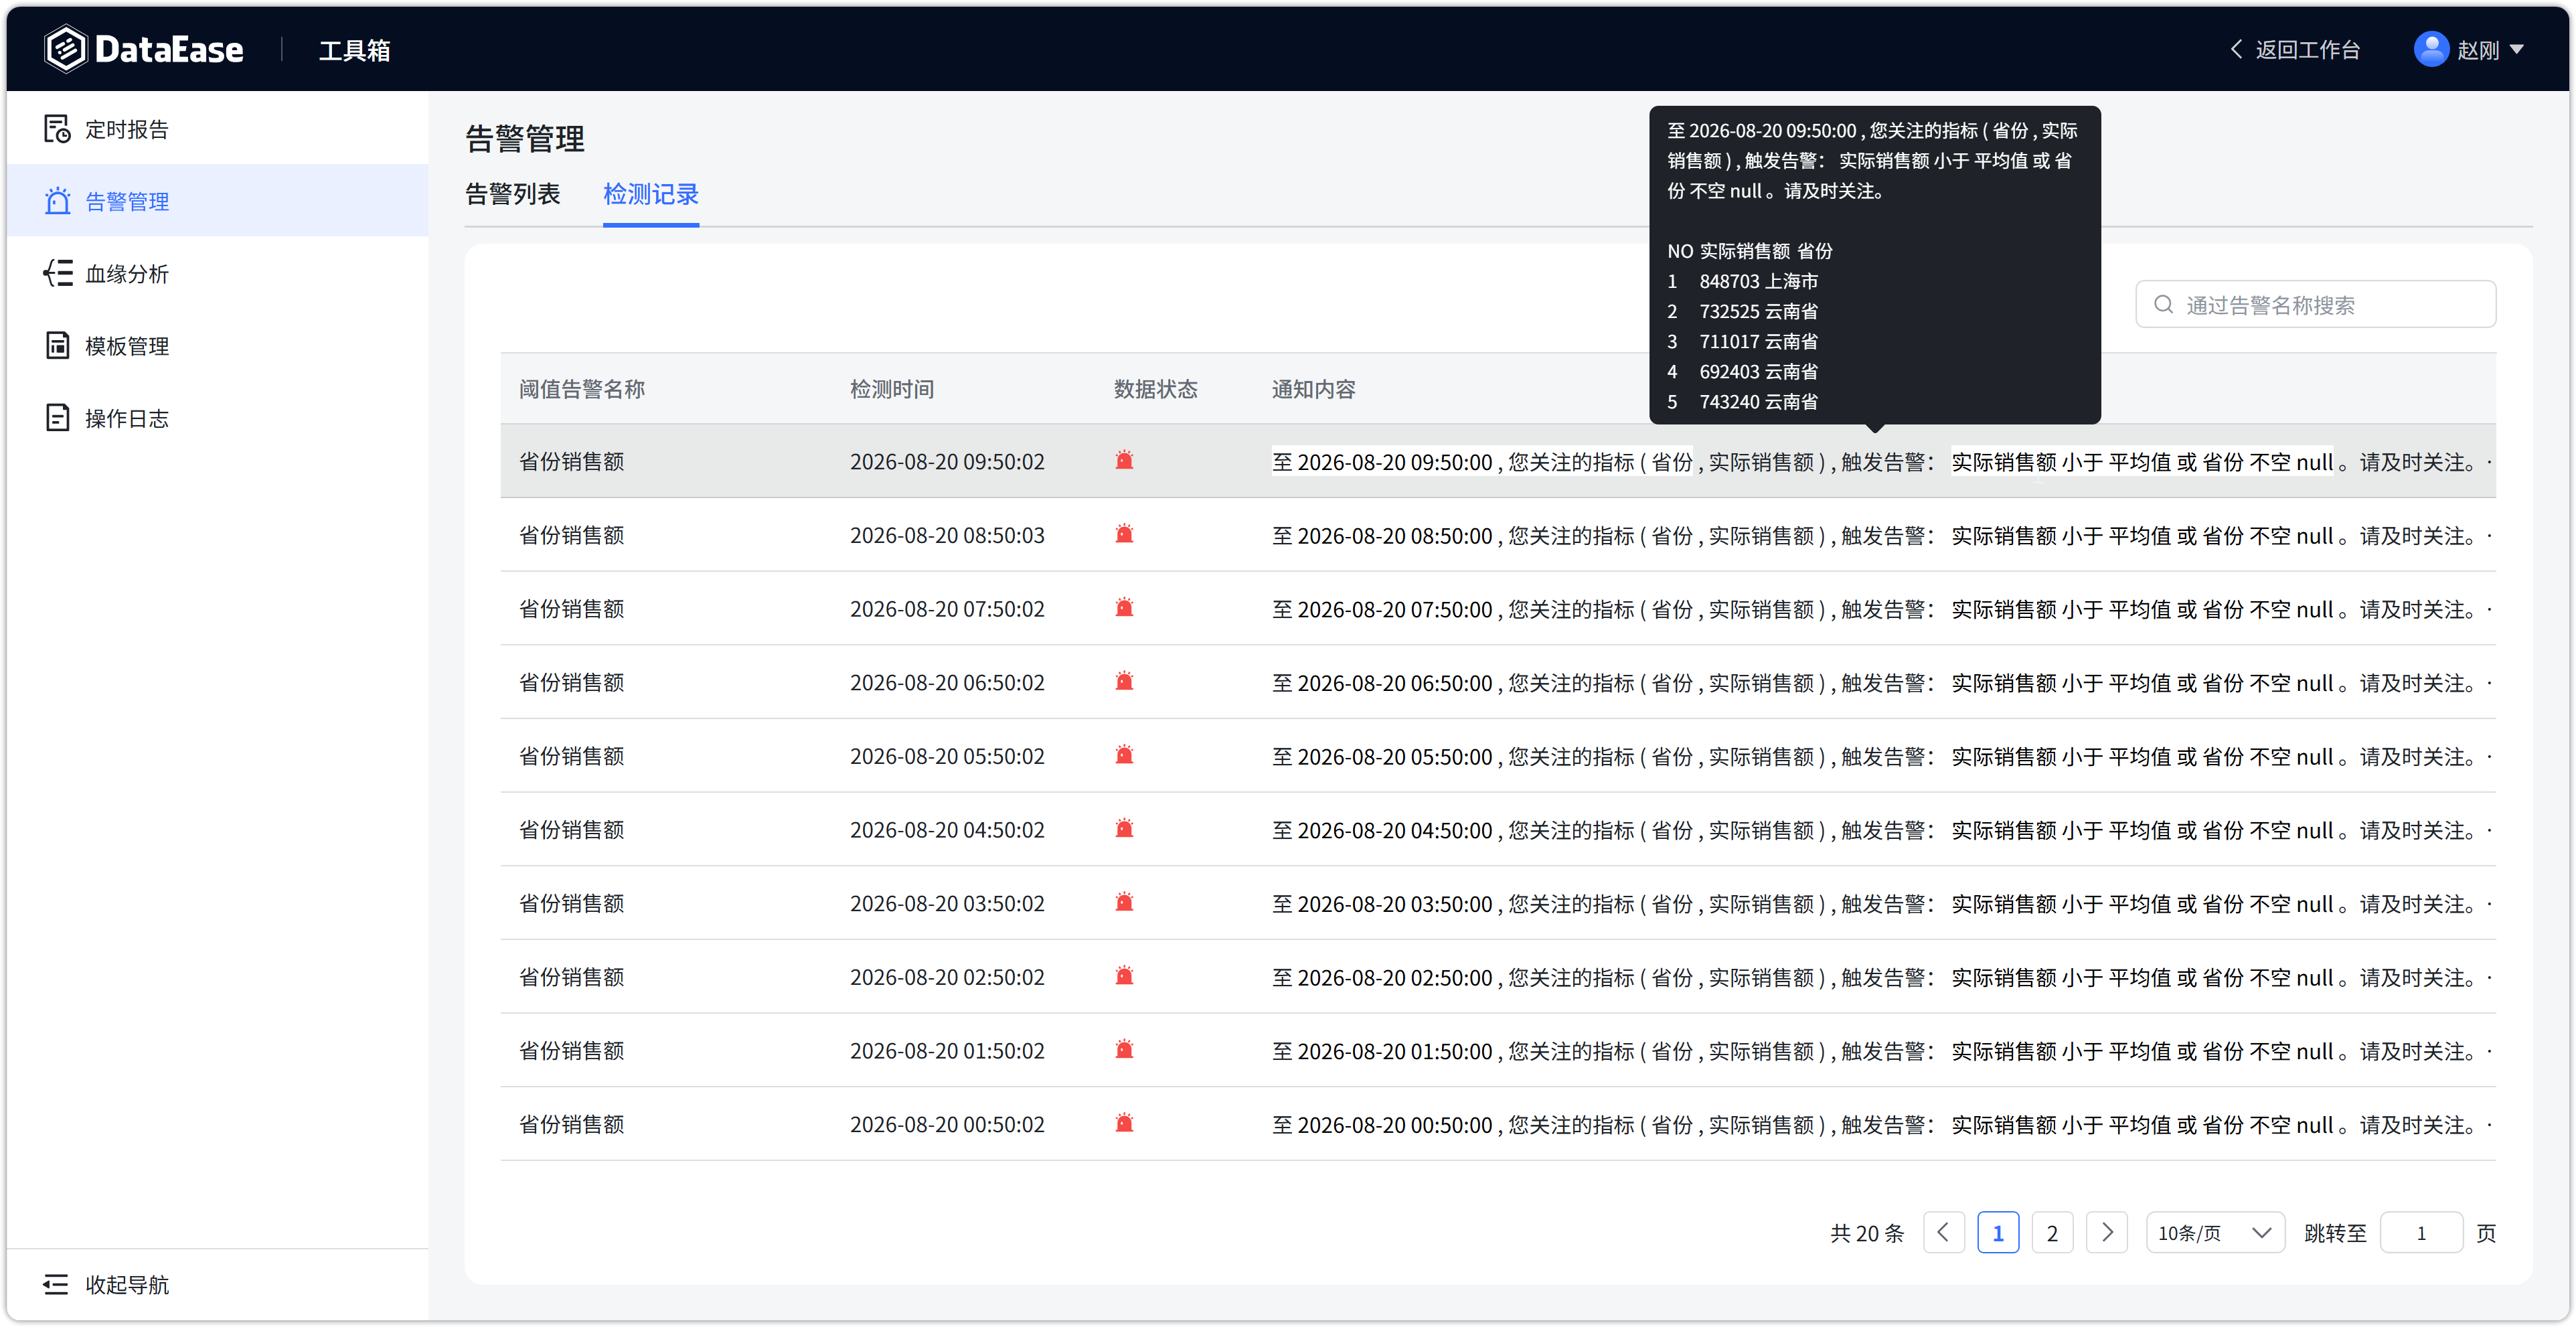Open the 血缘分析 lineage icon
2576x1327 pixels.
[x=57, y=273]
